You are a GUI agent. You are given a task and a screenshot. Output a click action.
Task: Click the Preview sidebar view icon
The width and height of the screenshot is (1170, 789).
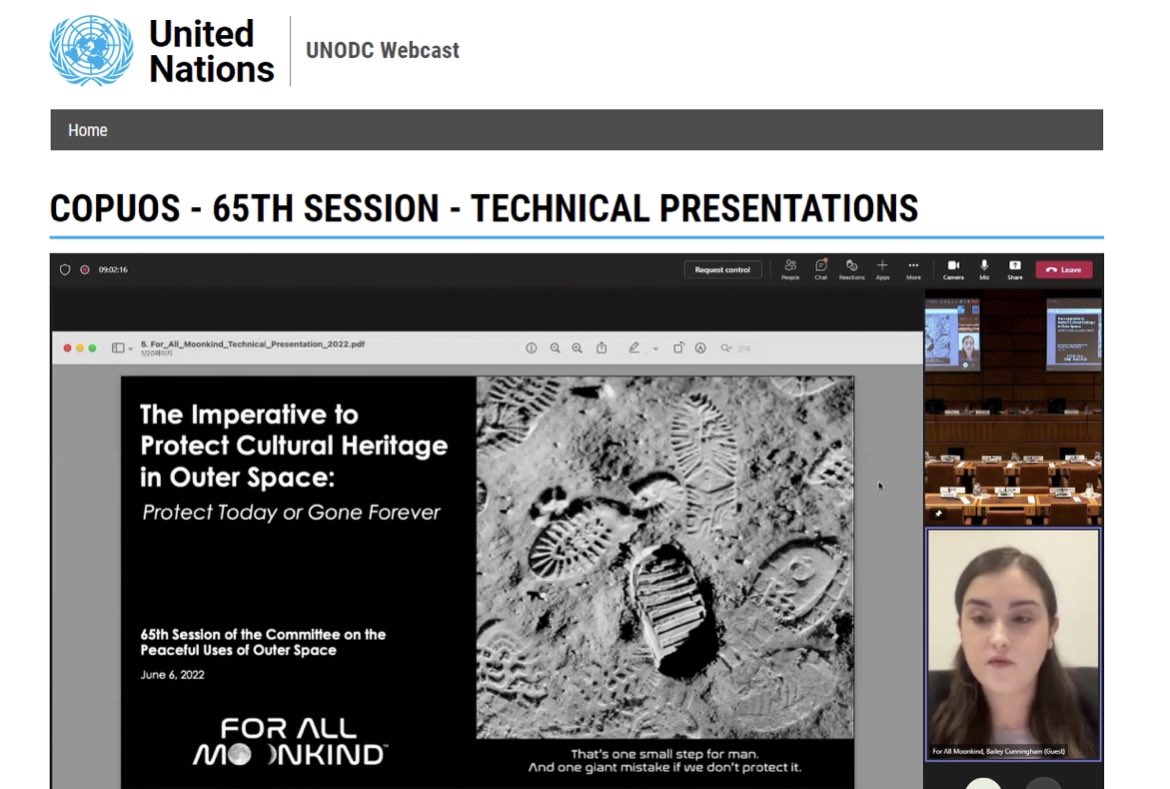coord(118,348)
